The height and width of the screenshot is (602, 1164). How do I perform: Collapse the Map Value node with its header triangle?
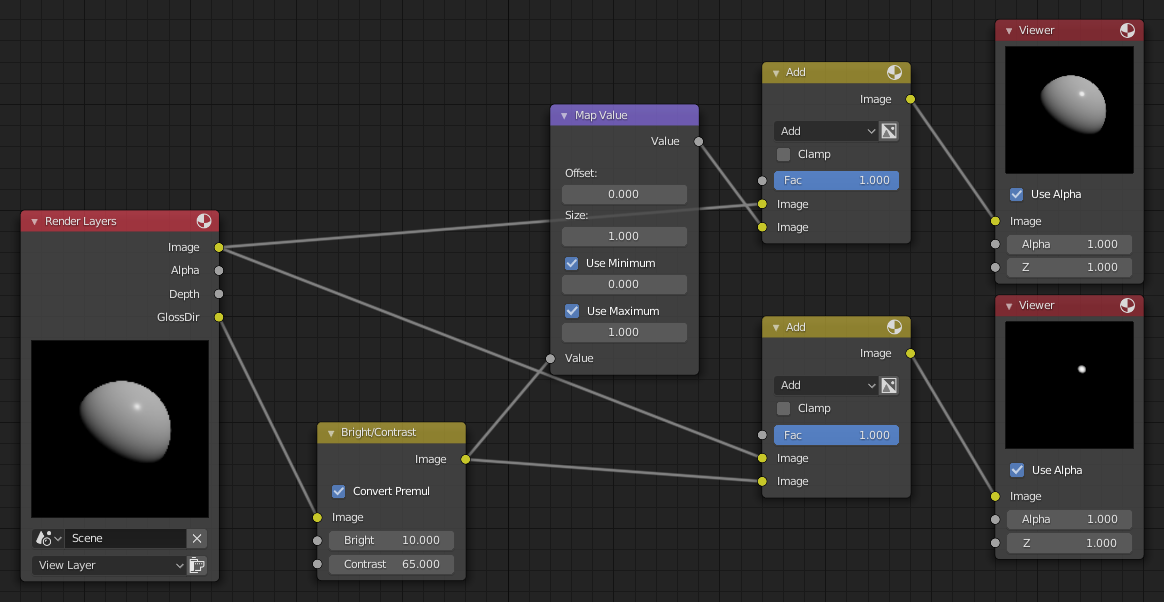564,115
